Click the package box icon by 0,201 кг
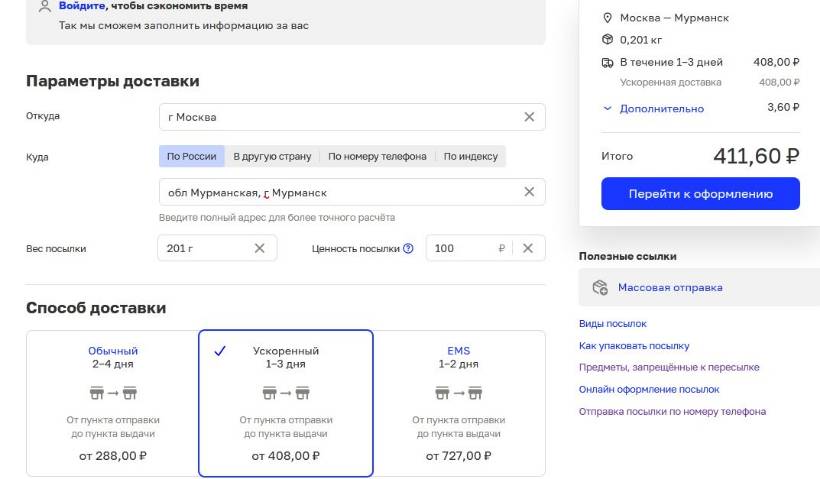This screenshot has height=479, width=820. click(607, 40)
